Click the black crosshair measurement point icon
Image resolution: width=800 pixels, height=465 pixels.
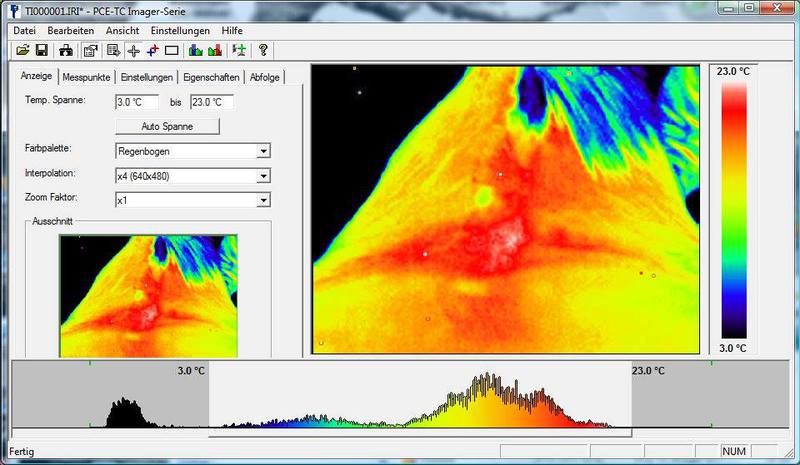[133, 50]
